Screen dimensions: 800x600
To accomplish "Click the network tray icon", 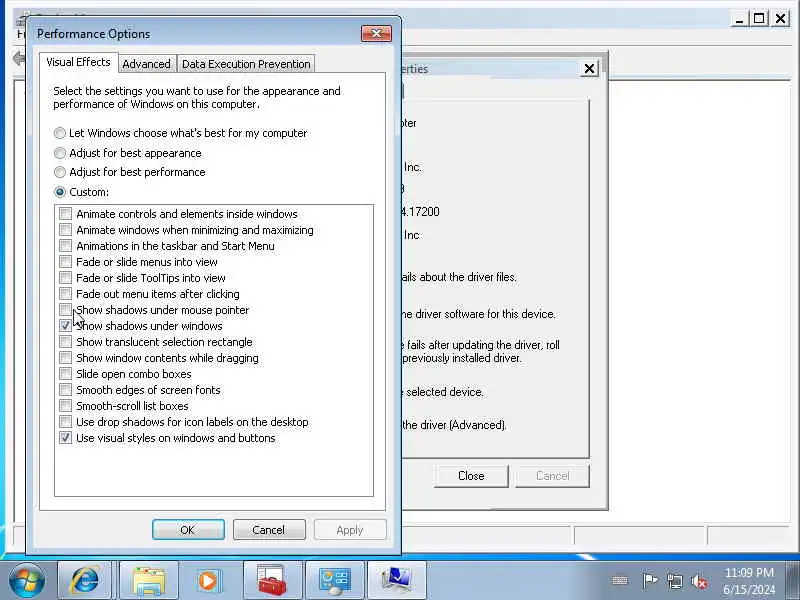I will pyautogui.click(x=674, y=581).
